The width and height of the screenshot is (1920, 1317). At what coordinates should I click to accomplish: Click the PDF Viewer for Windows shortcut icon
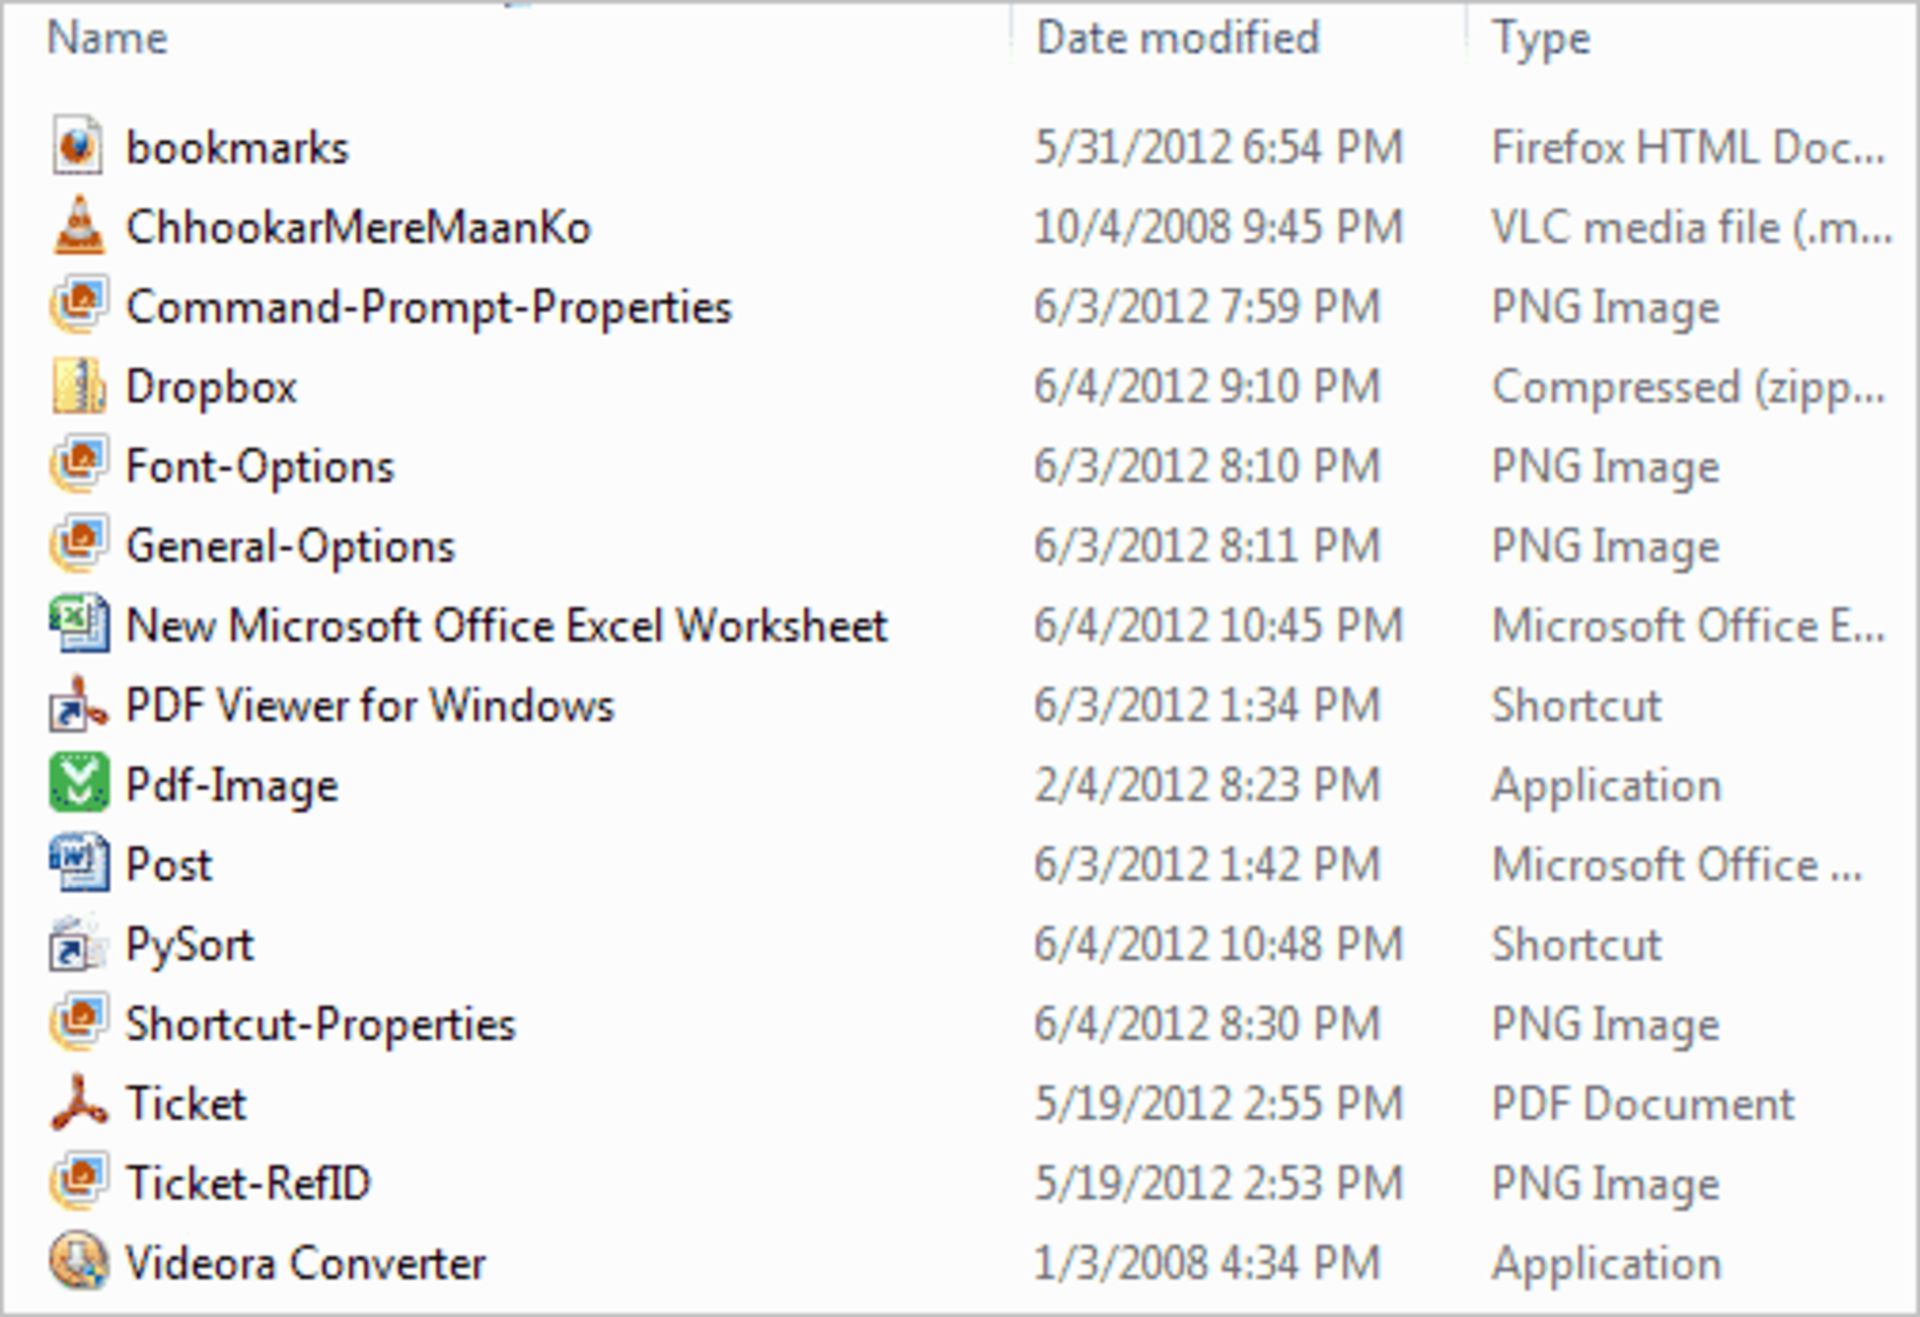point(78,704)
